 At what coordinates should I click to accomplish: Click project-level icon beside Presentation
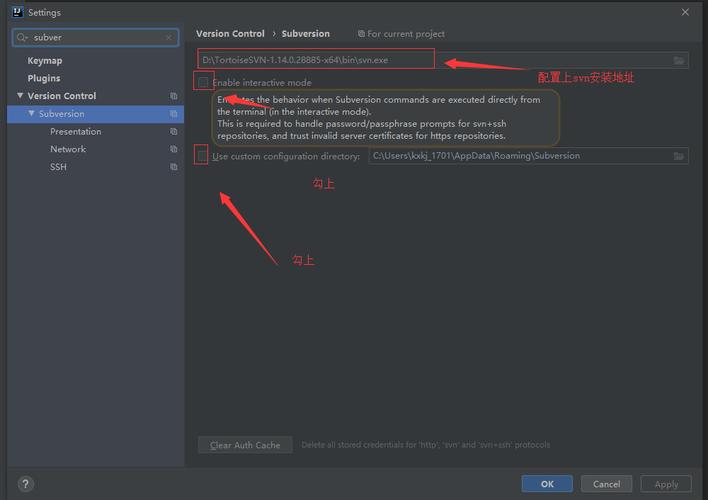click(173, 132)
